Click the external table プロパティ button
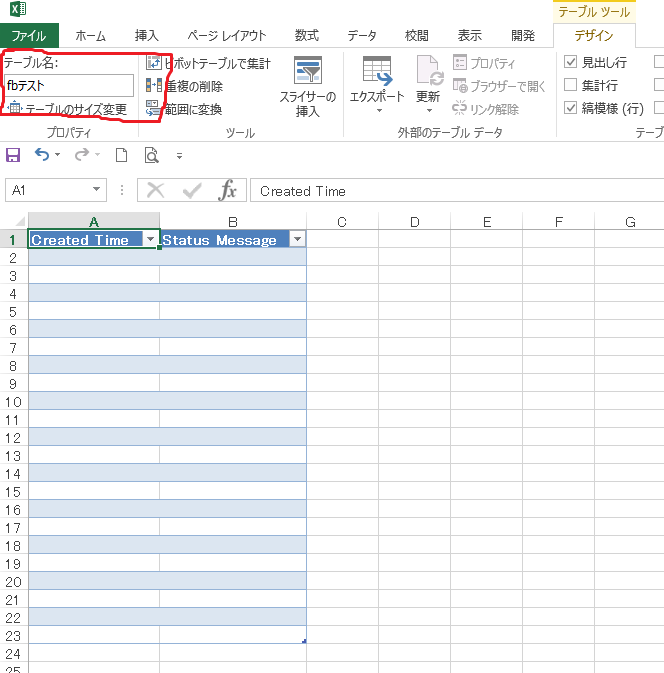This screenshot has height=673, width=664. click(484, 63)
